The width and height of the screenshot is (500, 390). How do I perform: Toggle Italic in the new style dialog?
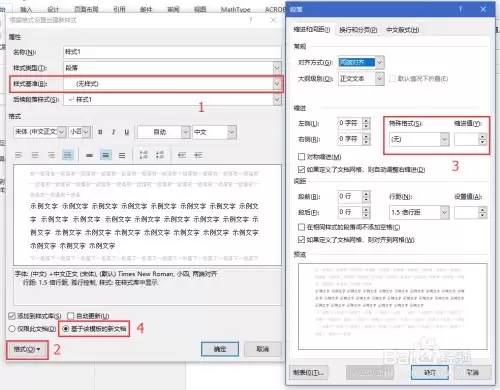coord(113,132)
